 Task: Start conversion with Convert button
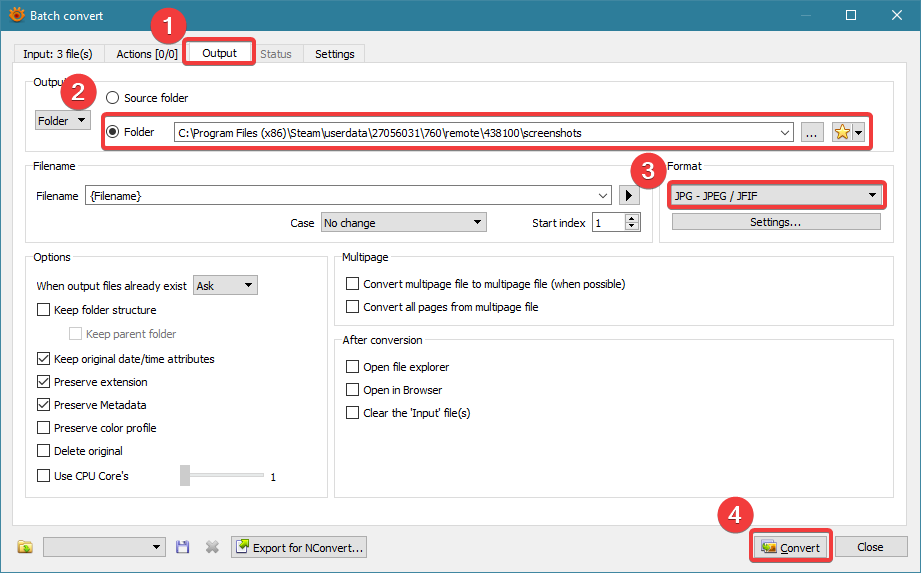coord(791,547)
